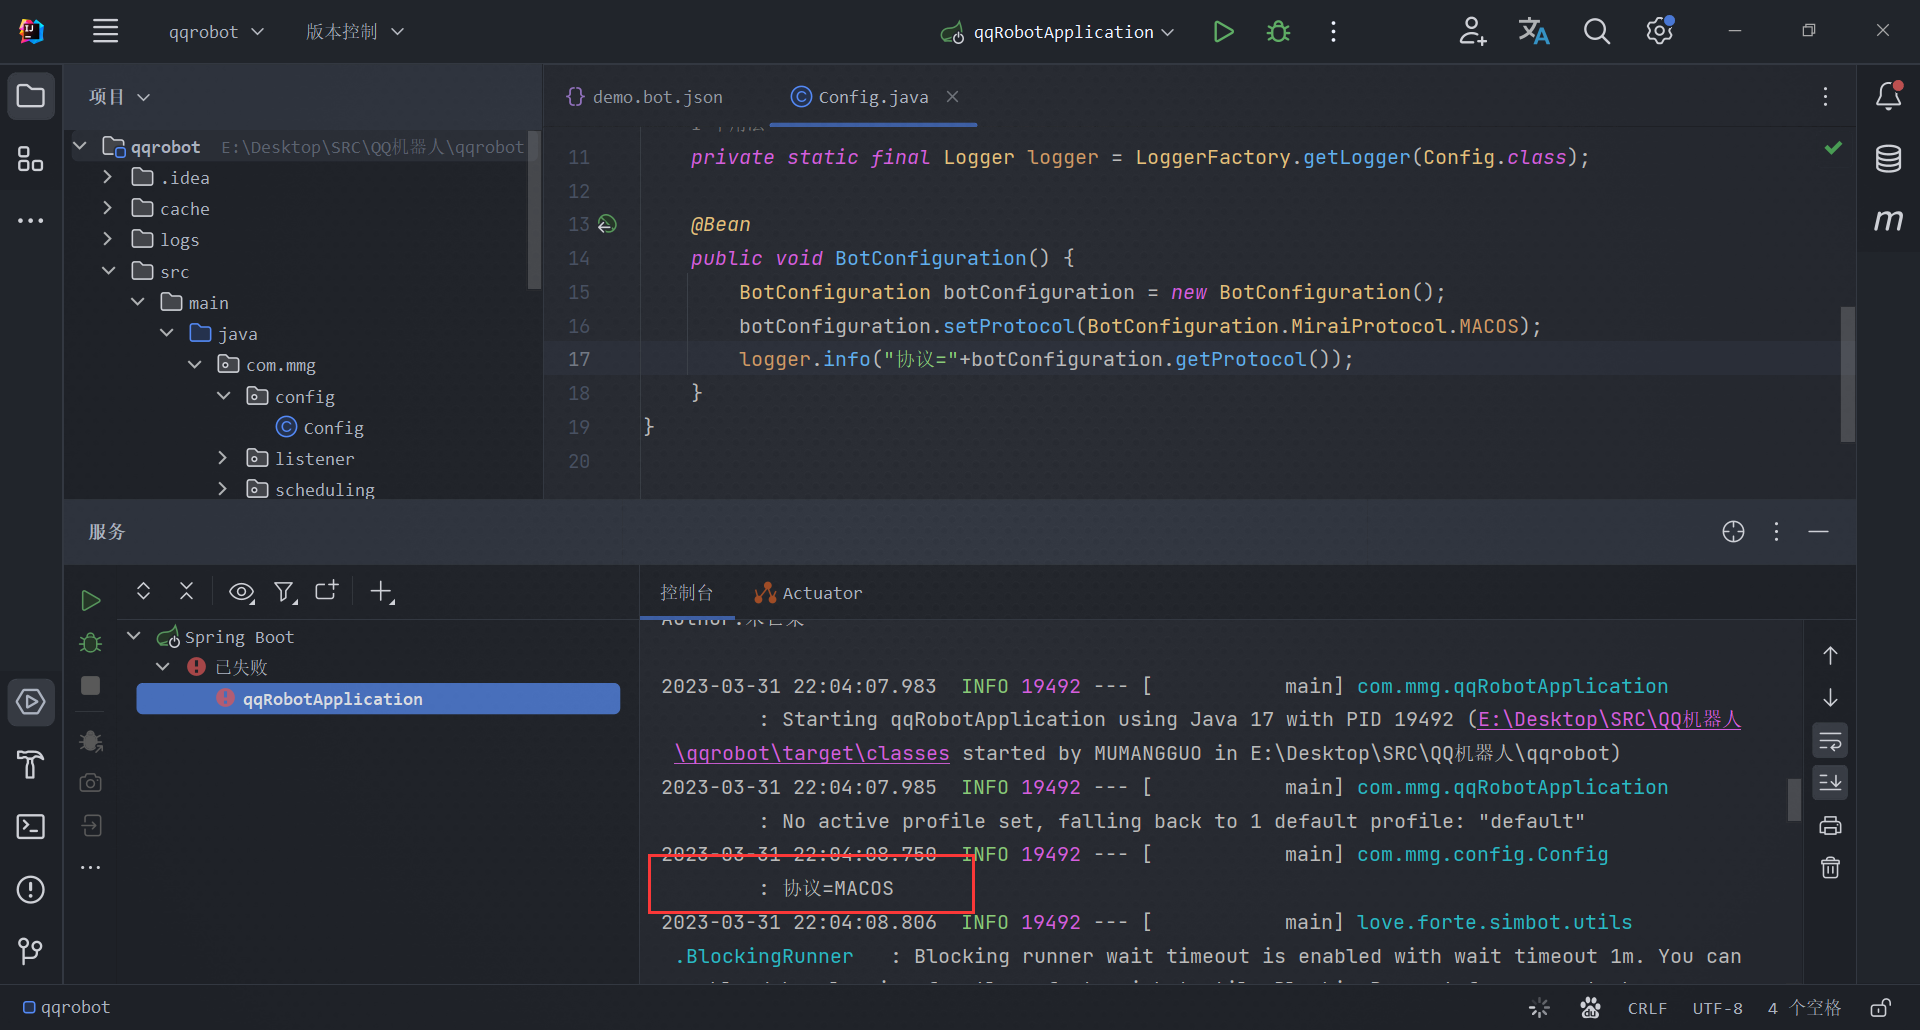Image resolution: width=1920 pixels, height=1030 pixels.
Task: Open the Terminal tool window icon
Action: (31, 827)
